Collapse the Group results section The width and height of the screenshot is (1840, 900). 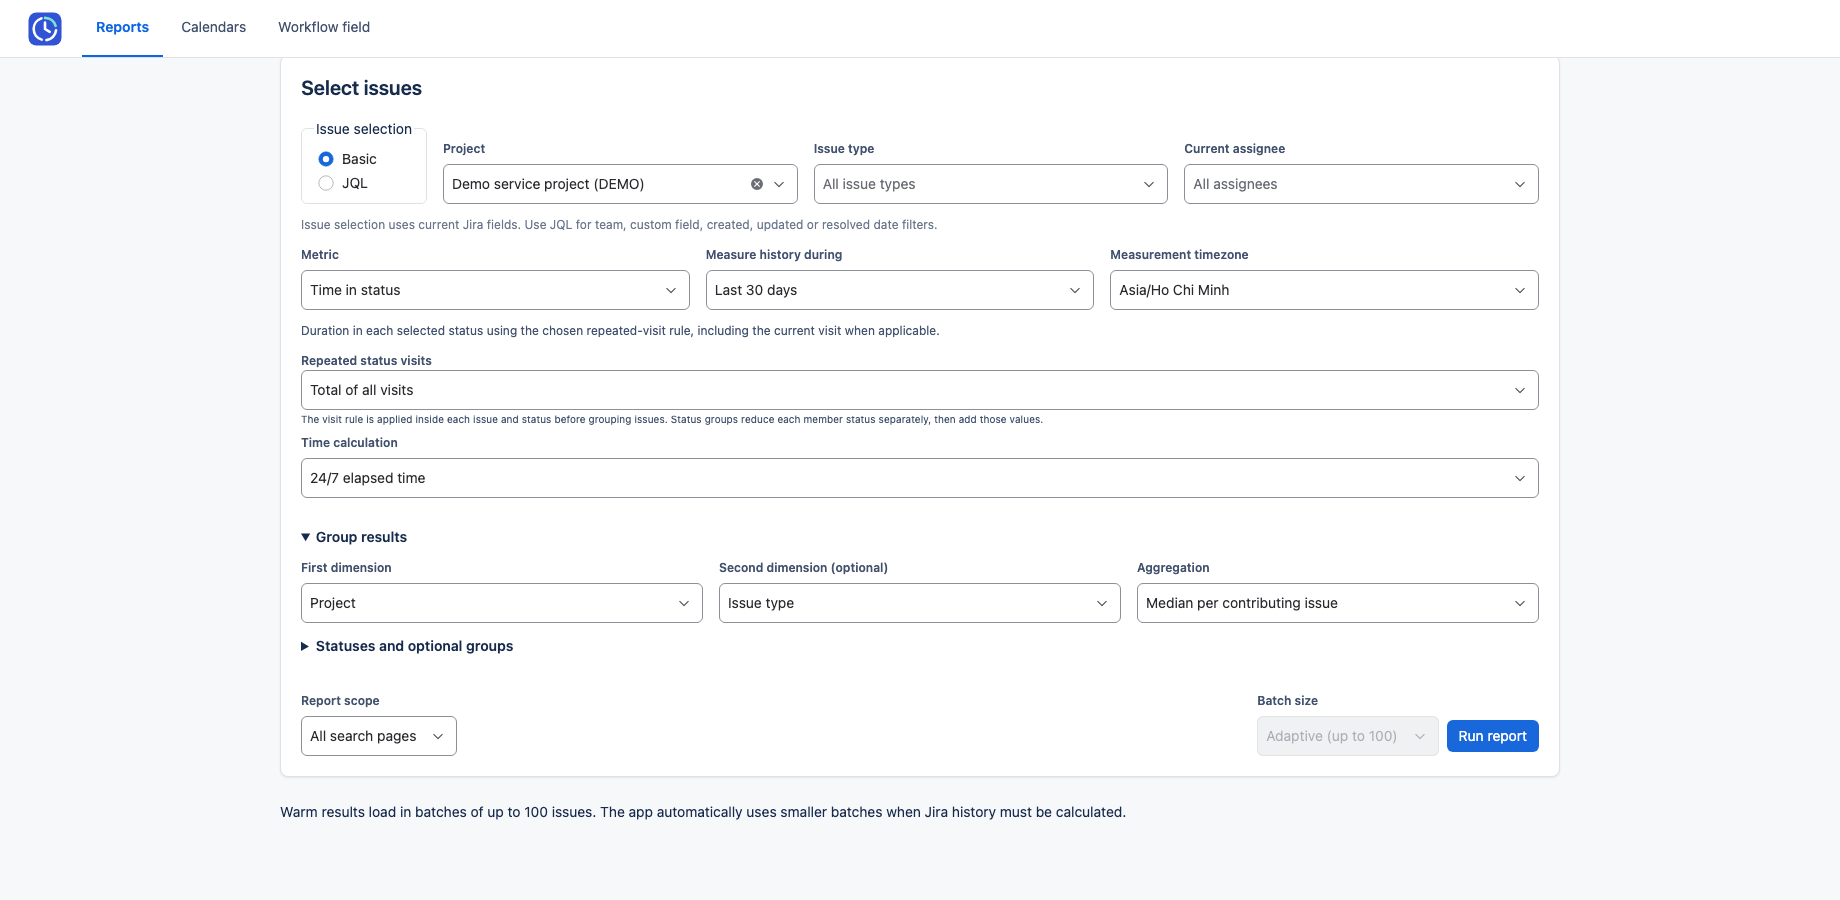pos(354,537)
